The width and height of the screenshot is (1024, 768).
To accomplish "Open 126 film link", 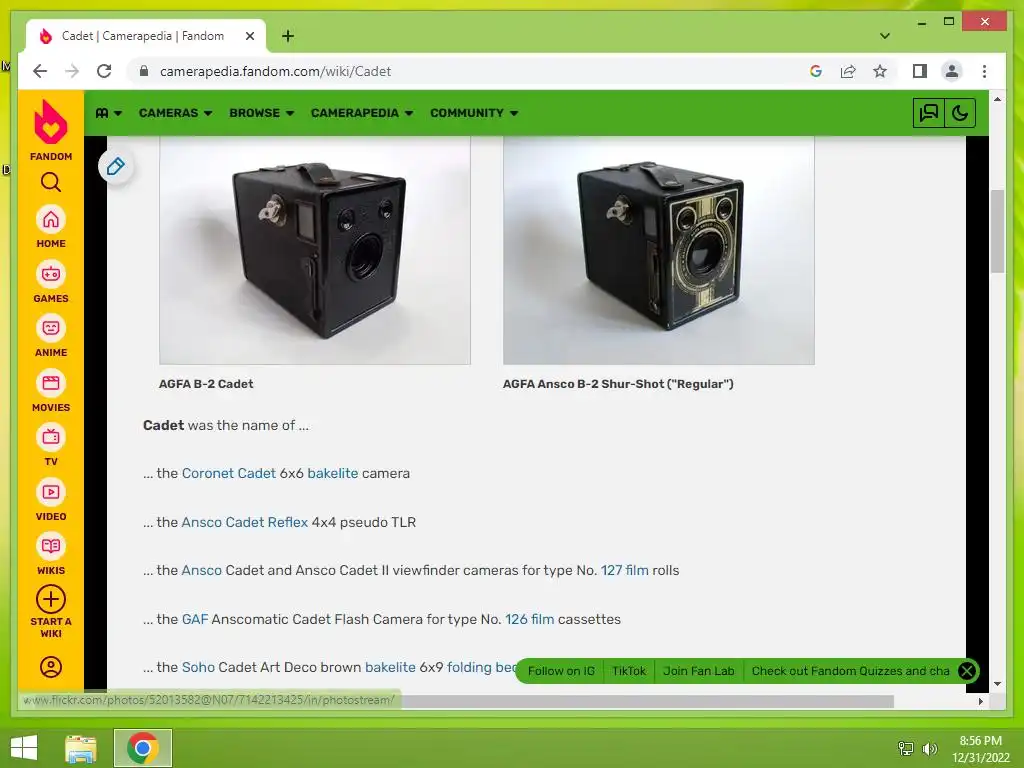I will 530,619.
